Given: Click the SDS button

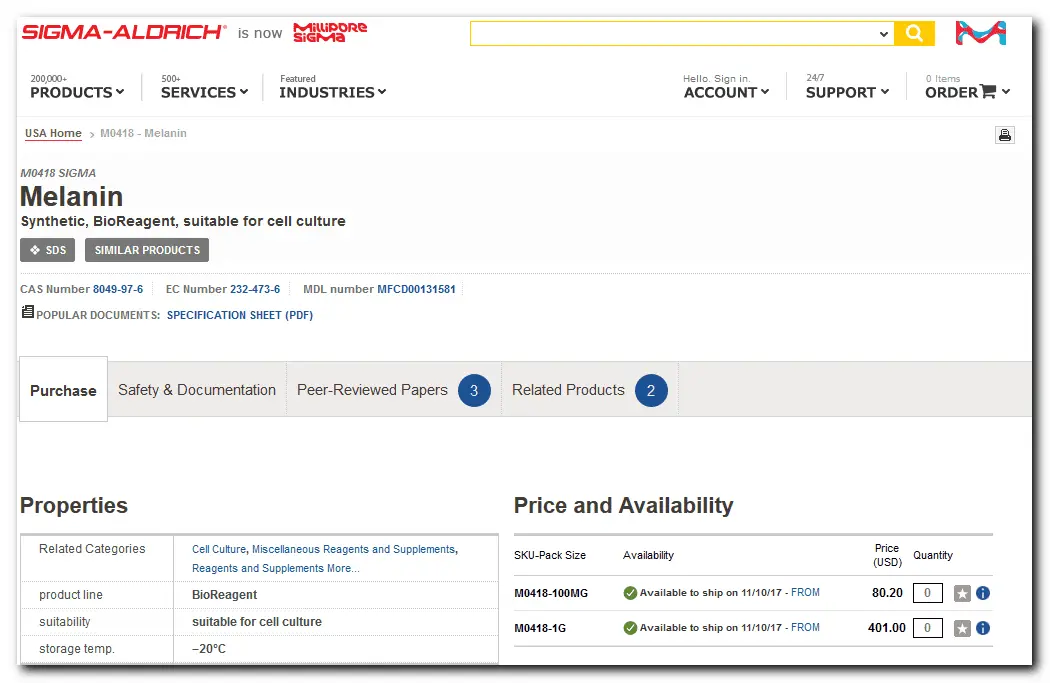Looking at the screenshot, I should tap(47, 250).
